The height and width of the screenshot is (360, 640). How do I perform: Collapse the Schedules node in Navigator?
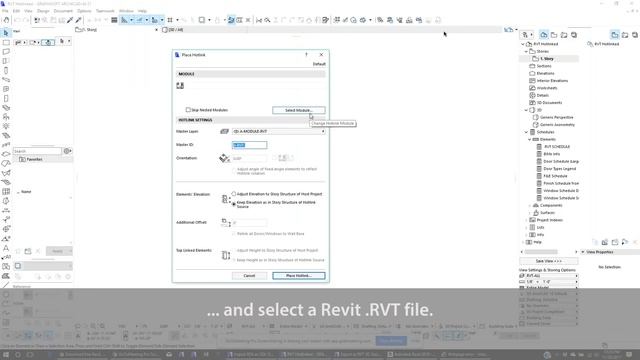(x=526, y=132)
